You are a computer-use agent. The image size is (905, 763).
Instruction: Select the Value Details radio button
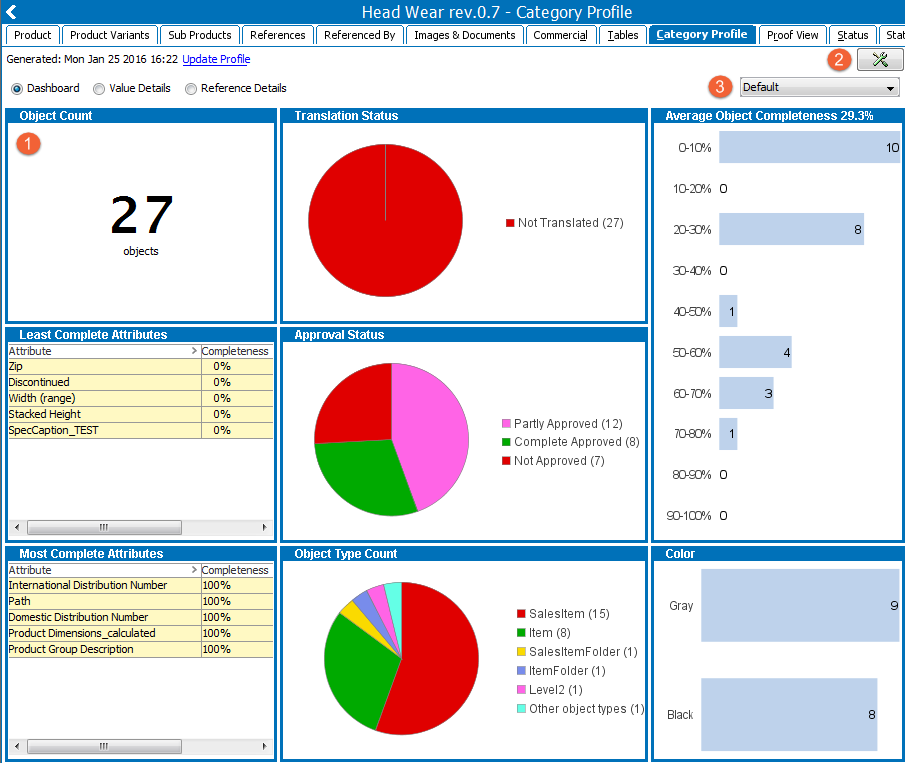pos(99,89)
